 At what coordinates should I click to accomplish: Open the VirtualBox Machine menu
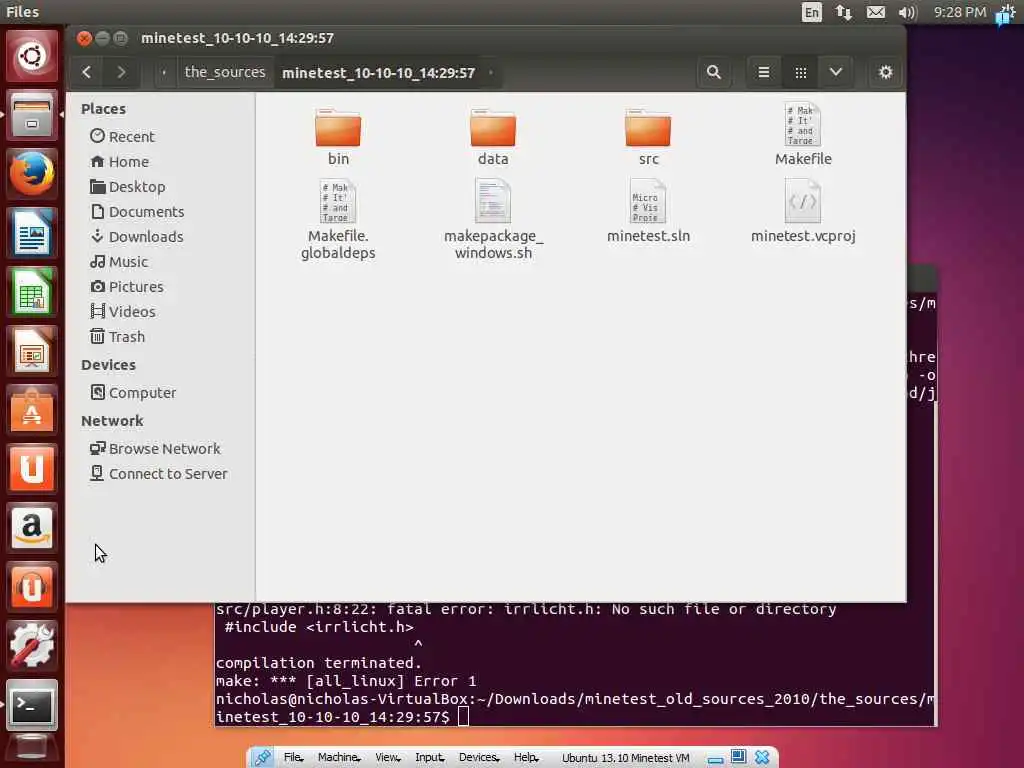tap(339, 758)
